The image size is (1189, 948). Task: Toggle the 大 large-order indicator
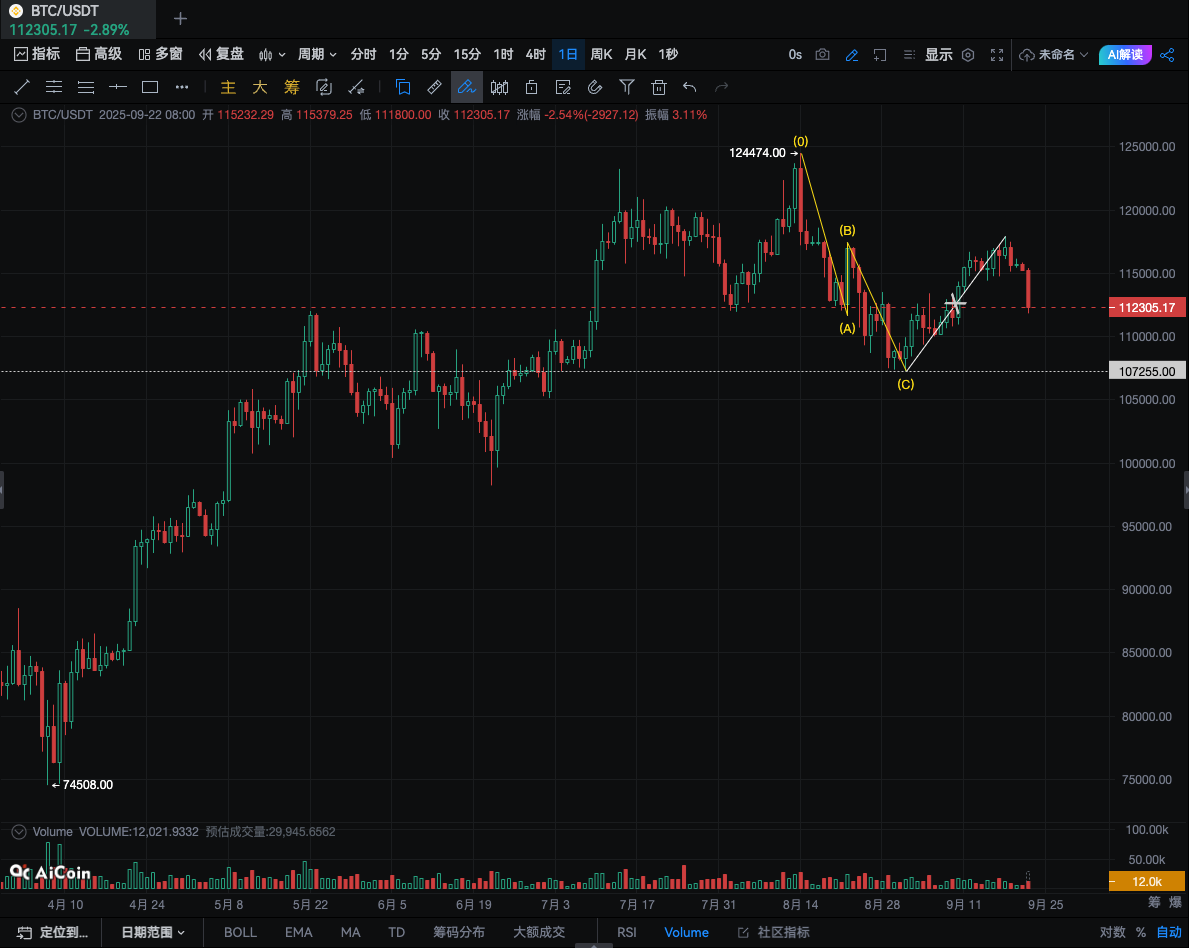point(259,87)
